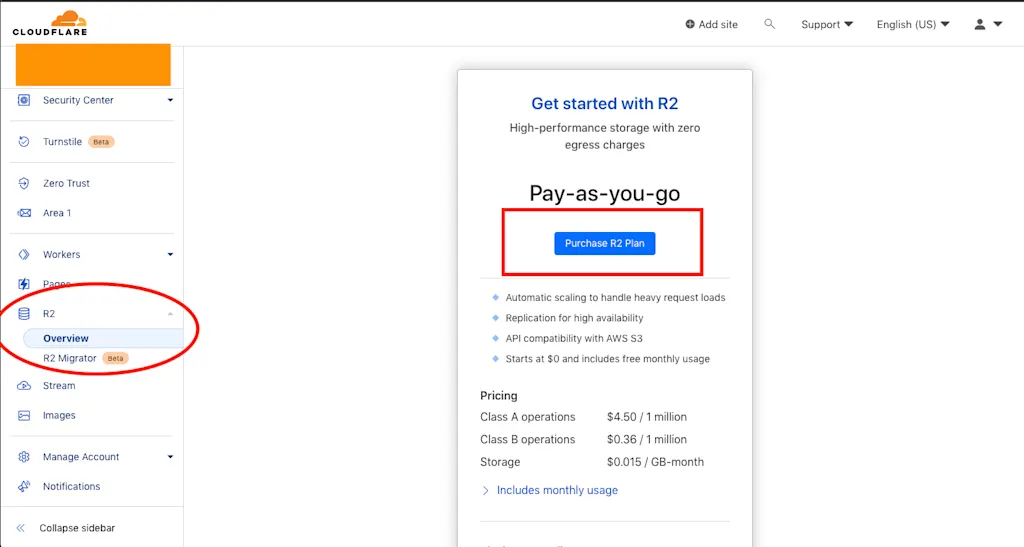Click the Purchase R2 Plan button
1024x547 pixels.
[605, 243]
